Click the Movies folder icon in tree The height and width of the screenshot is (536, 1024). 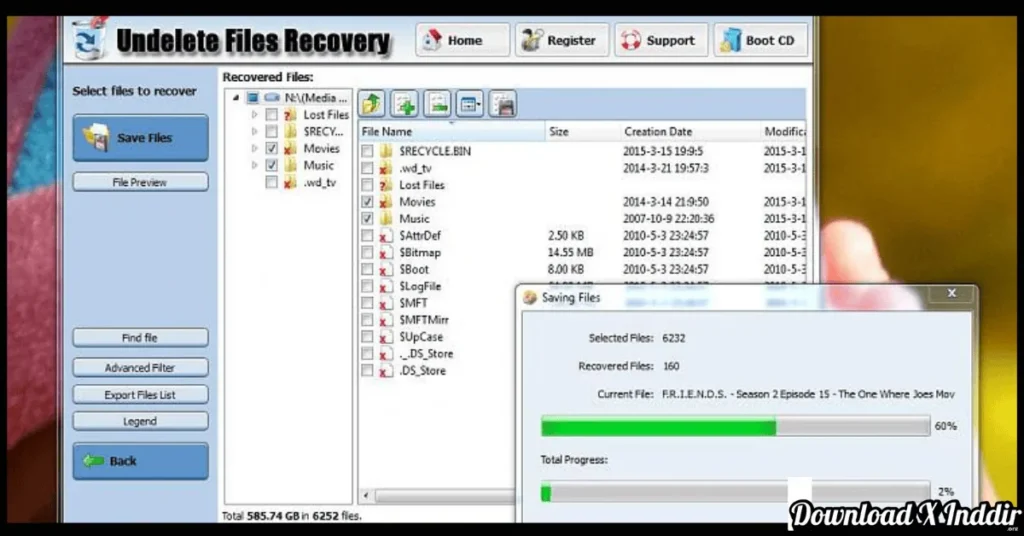point(290,149)
